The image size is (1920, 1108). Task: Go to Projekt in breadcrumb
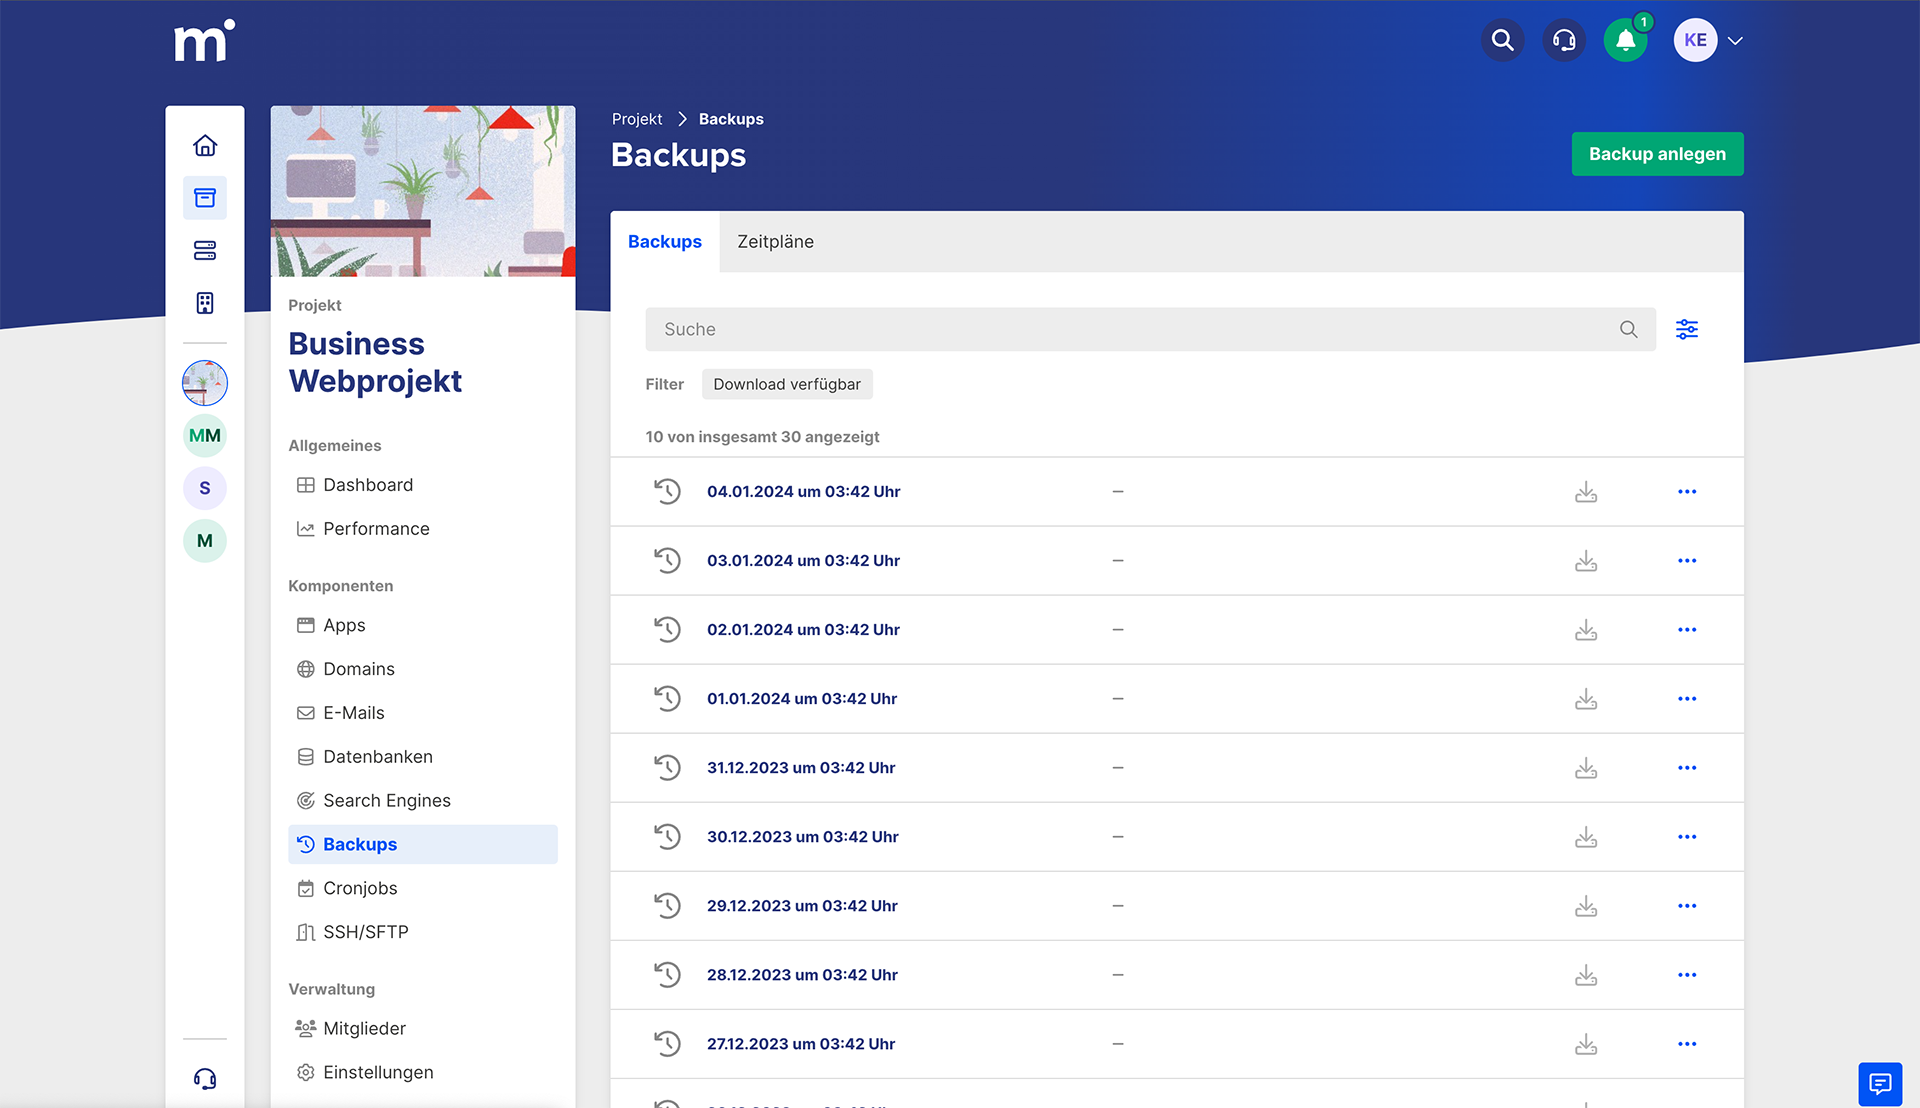[x=637, y=119]
